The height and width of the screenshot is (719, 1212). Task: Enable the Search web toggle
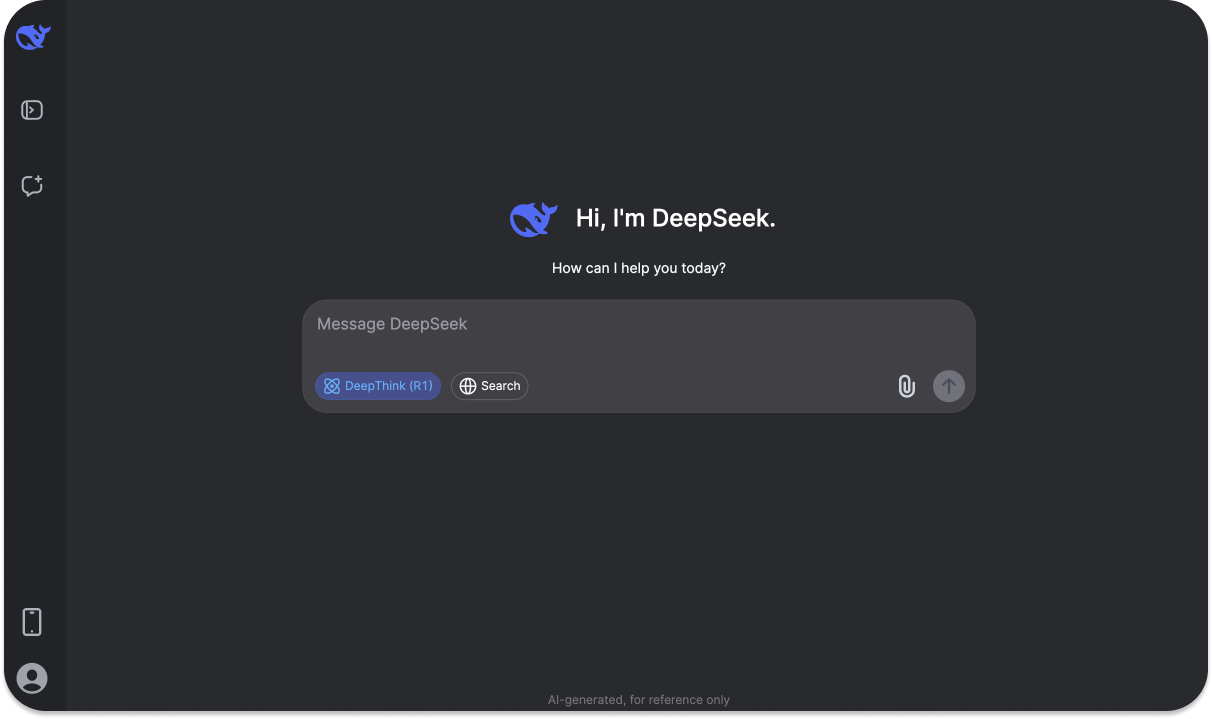point(489,386)
